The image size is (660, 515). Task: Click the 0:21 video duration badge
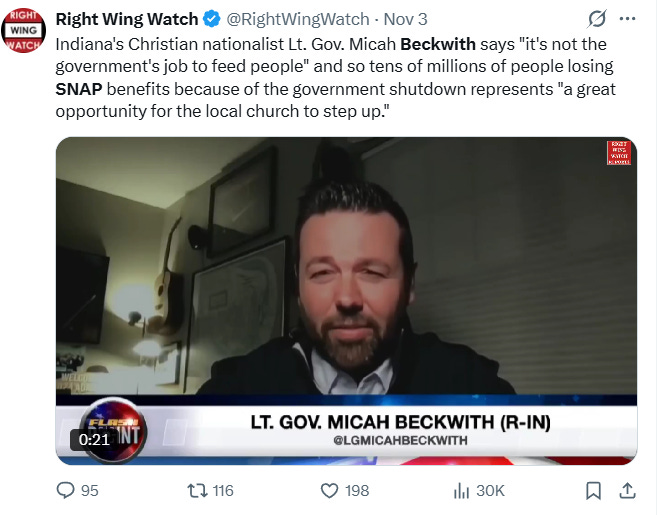click(94, 440)
